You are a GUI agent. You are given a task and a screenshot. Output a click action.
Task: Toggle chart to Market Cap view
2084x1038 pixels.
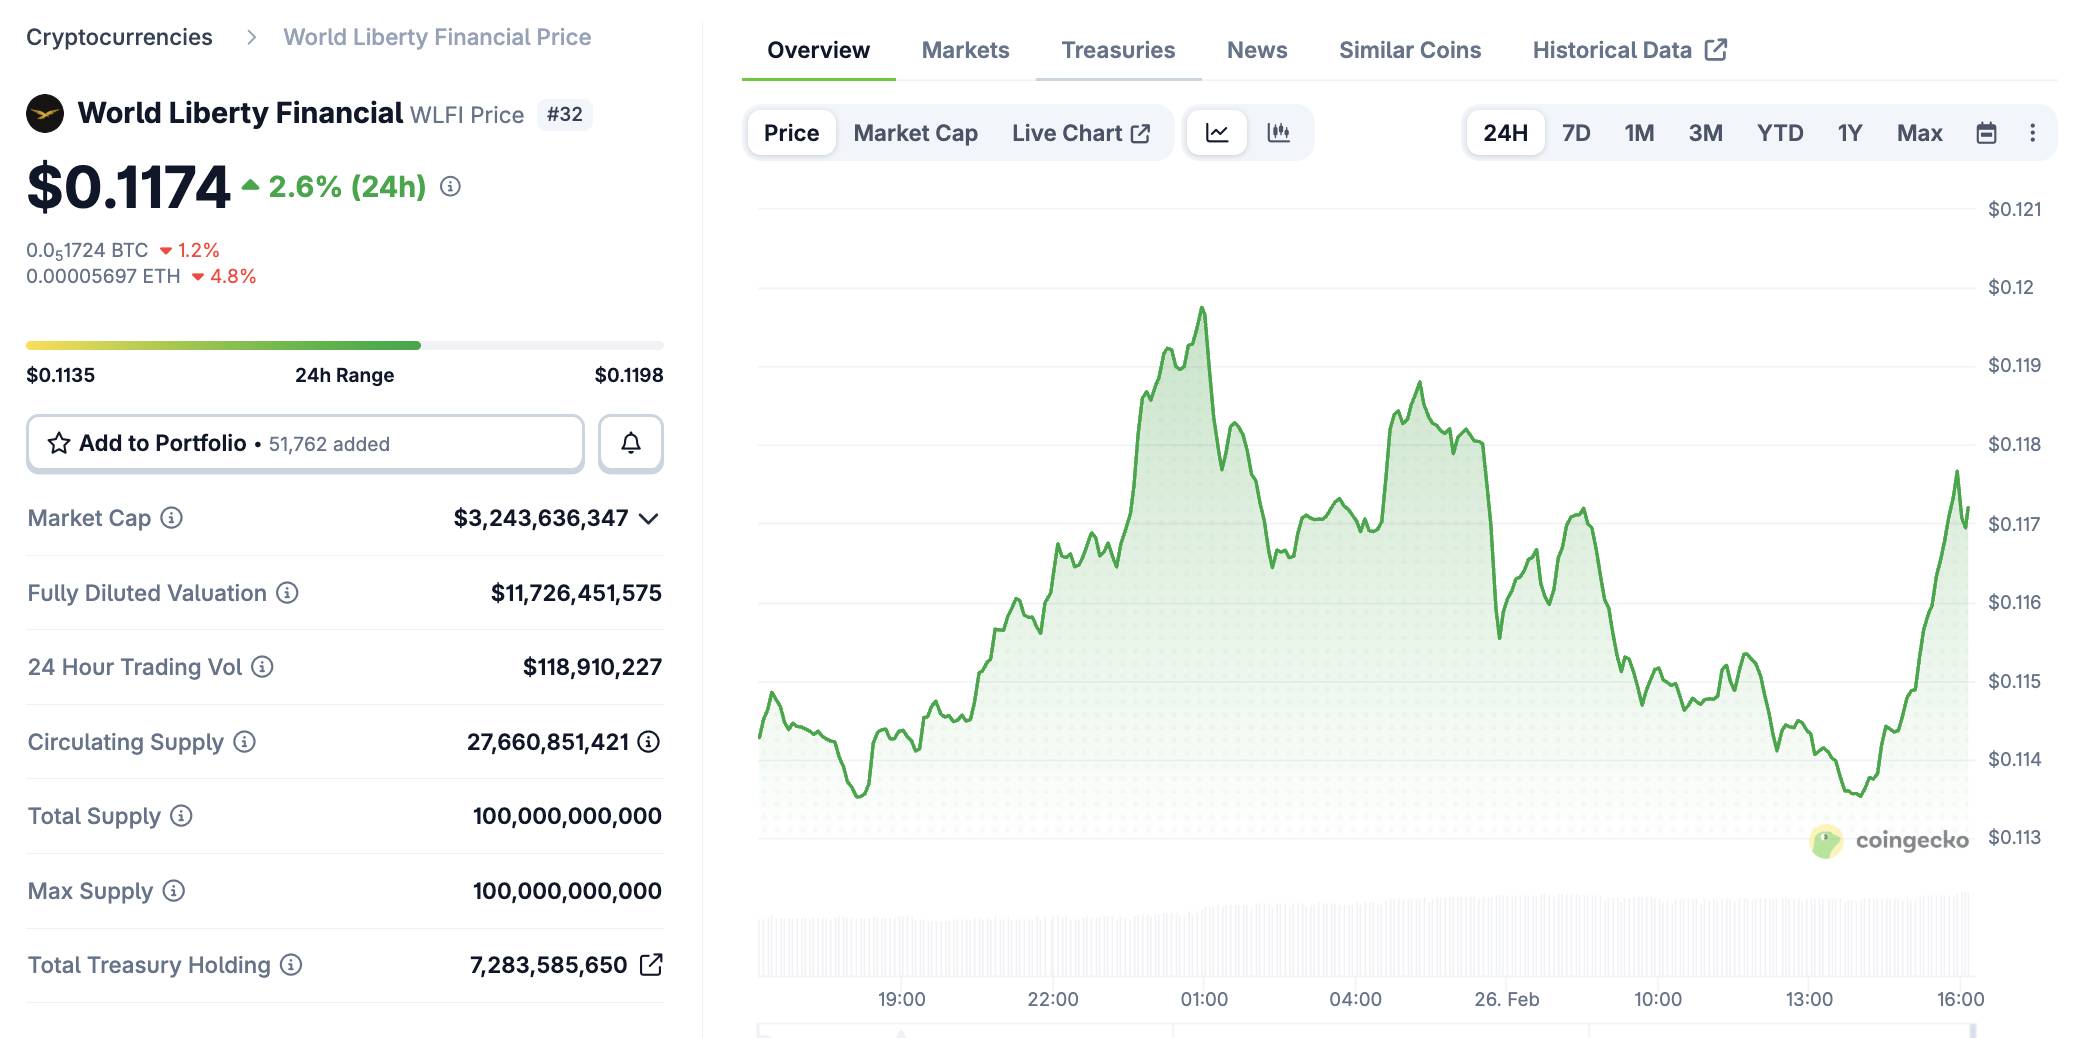coord(915,133)
